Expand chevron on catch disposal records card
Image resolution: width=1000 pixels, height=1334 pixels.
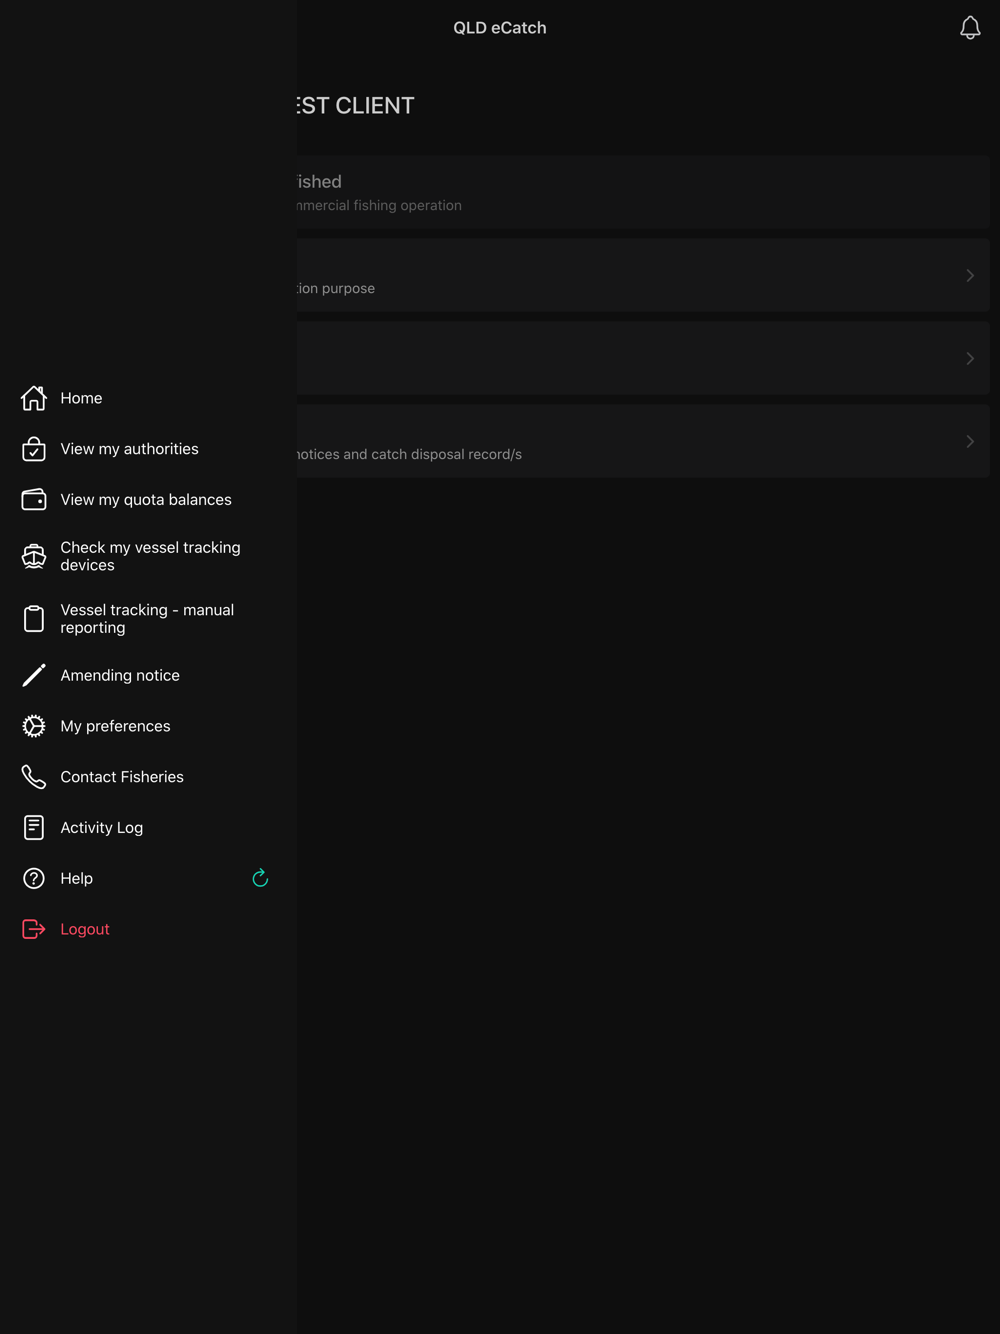(x=970, y=441)
